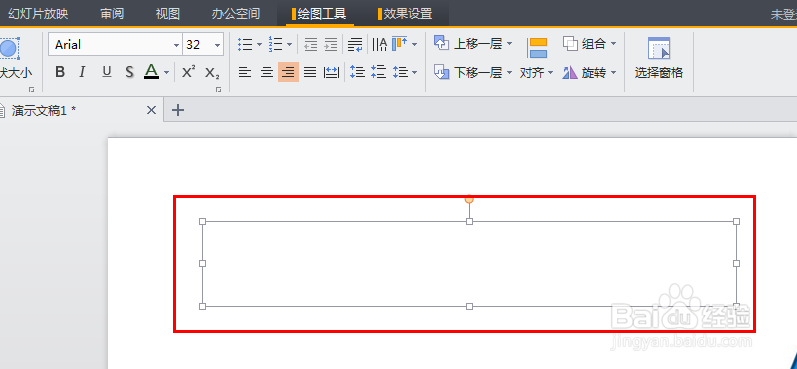Expand the 旋转 dropdown arrow

[x=613, y=73]
